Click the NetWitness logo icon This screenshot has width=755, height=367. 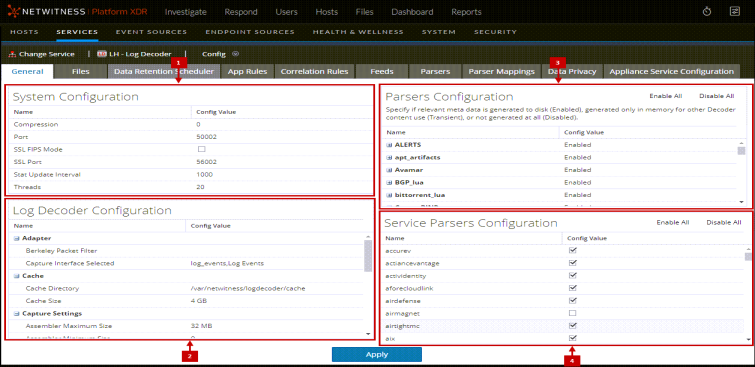(13, 12)
